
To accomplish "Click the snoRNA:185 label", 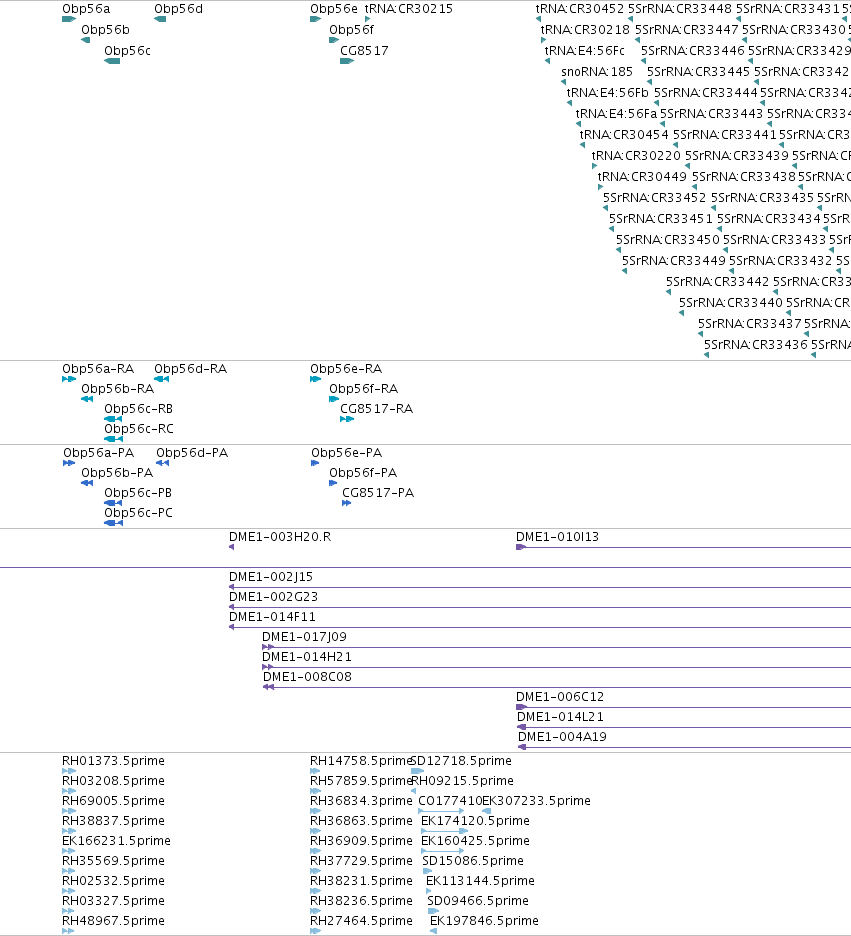I will 597,72.
